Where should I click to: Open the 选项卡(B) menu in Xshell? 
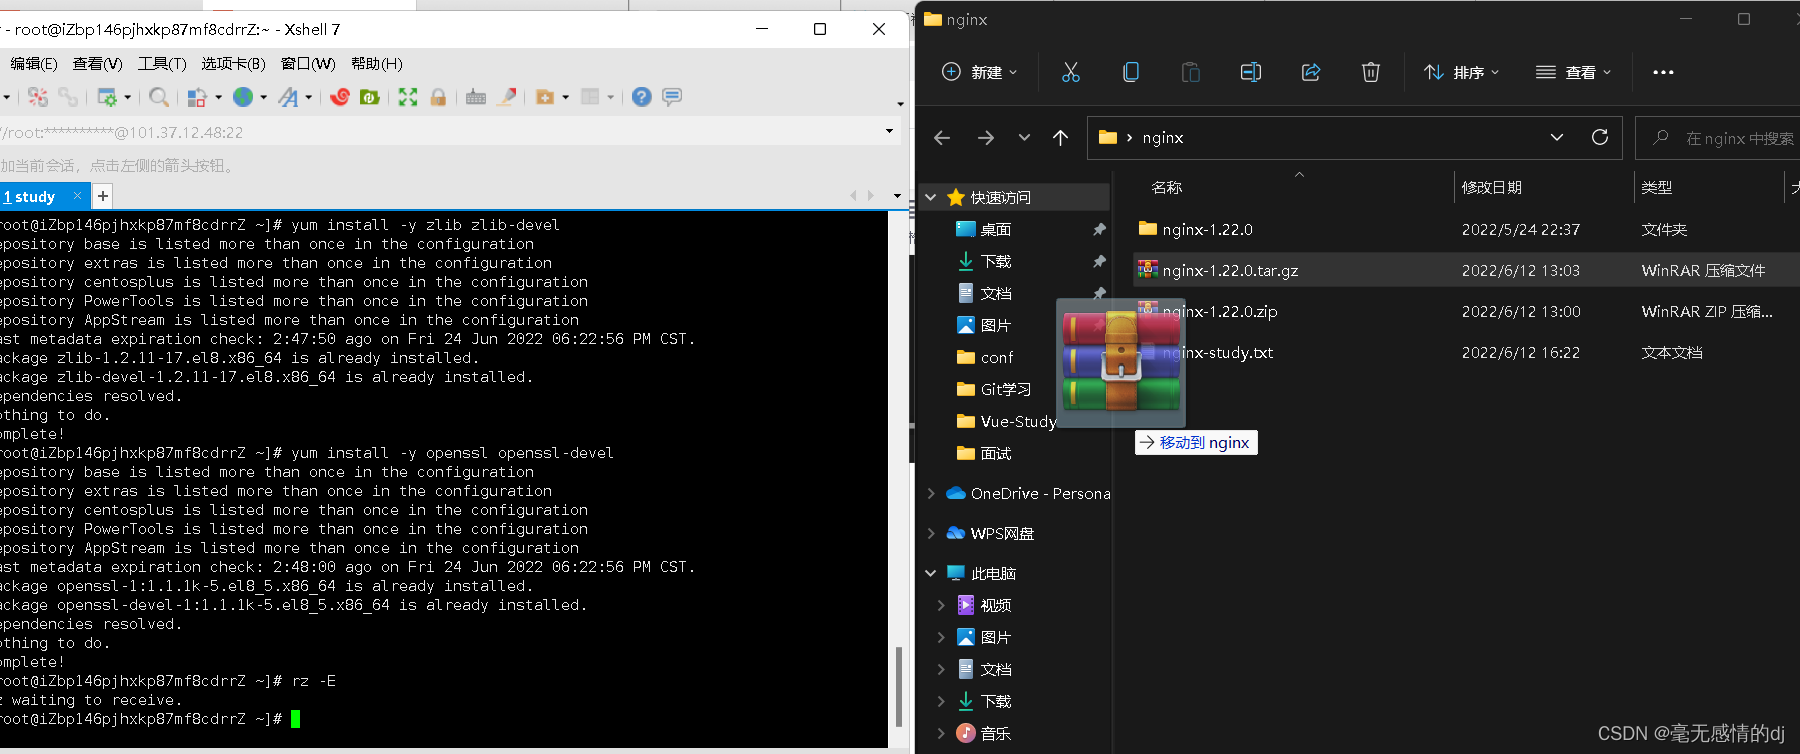tap(233, 63)
